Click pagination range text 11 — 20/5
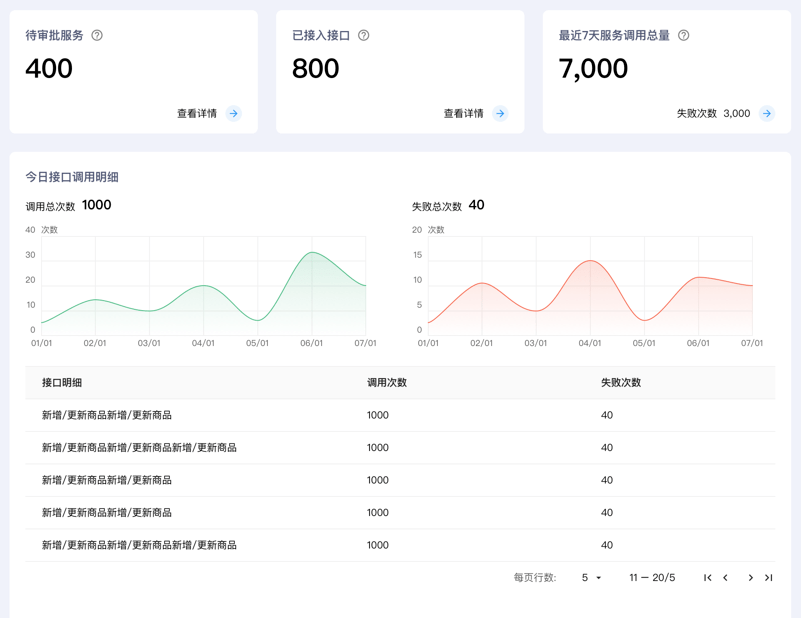The image size is (801, 618). pos(652,578)
